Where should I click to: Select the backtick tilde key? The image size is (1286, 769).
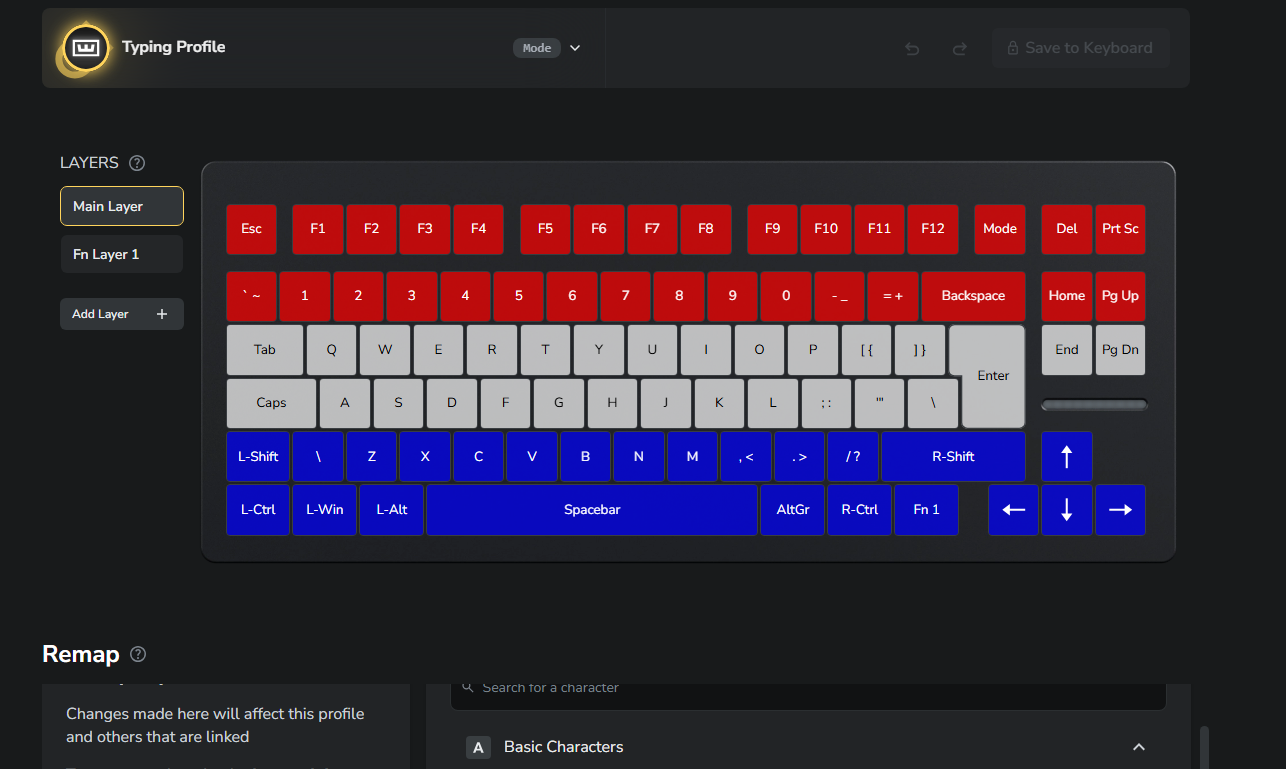251,296
